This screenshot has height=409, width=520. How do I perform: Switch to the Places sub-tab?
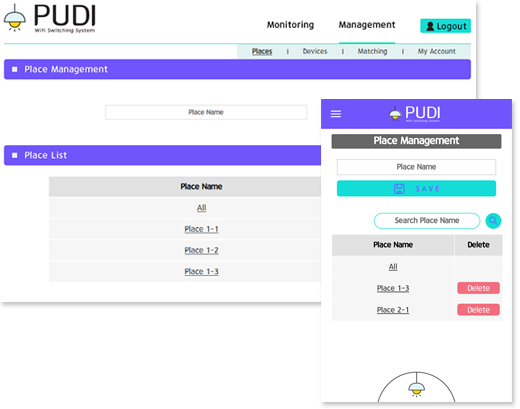click(262, 51)
